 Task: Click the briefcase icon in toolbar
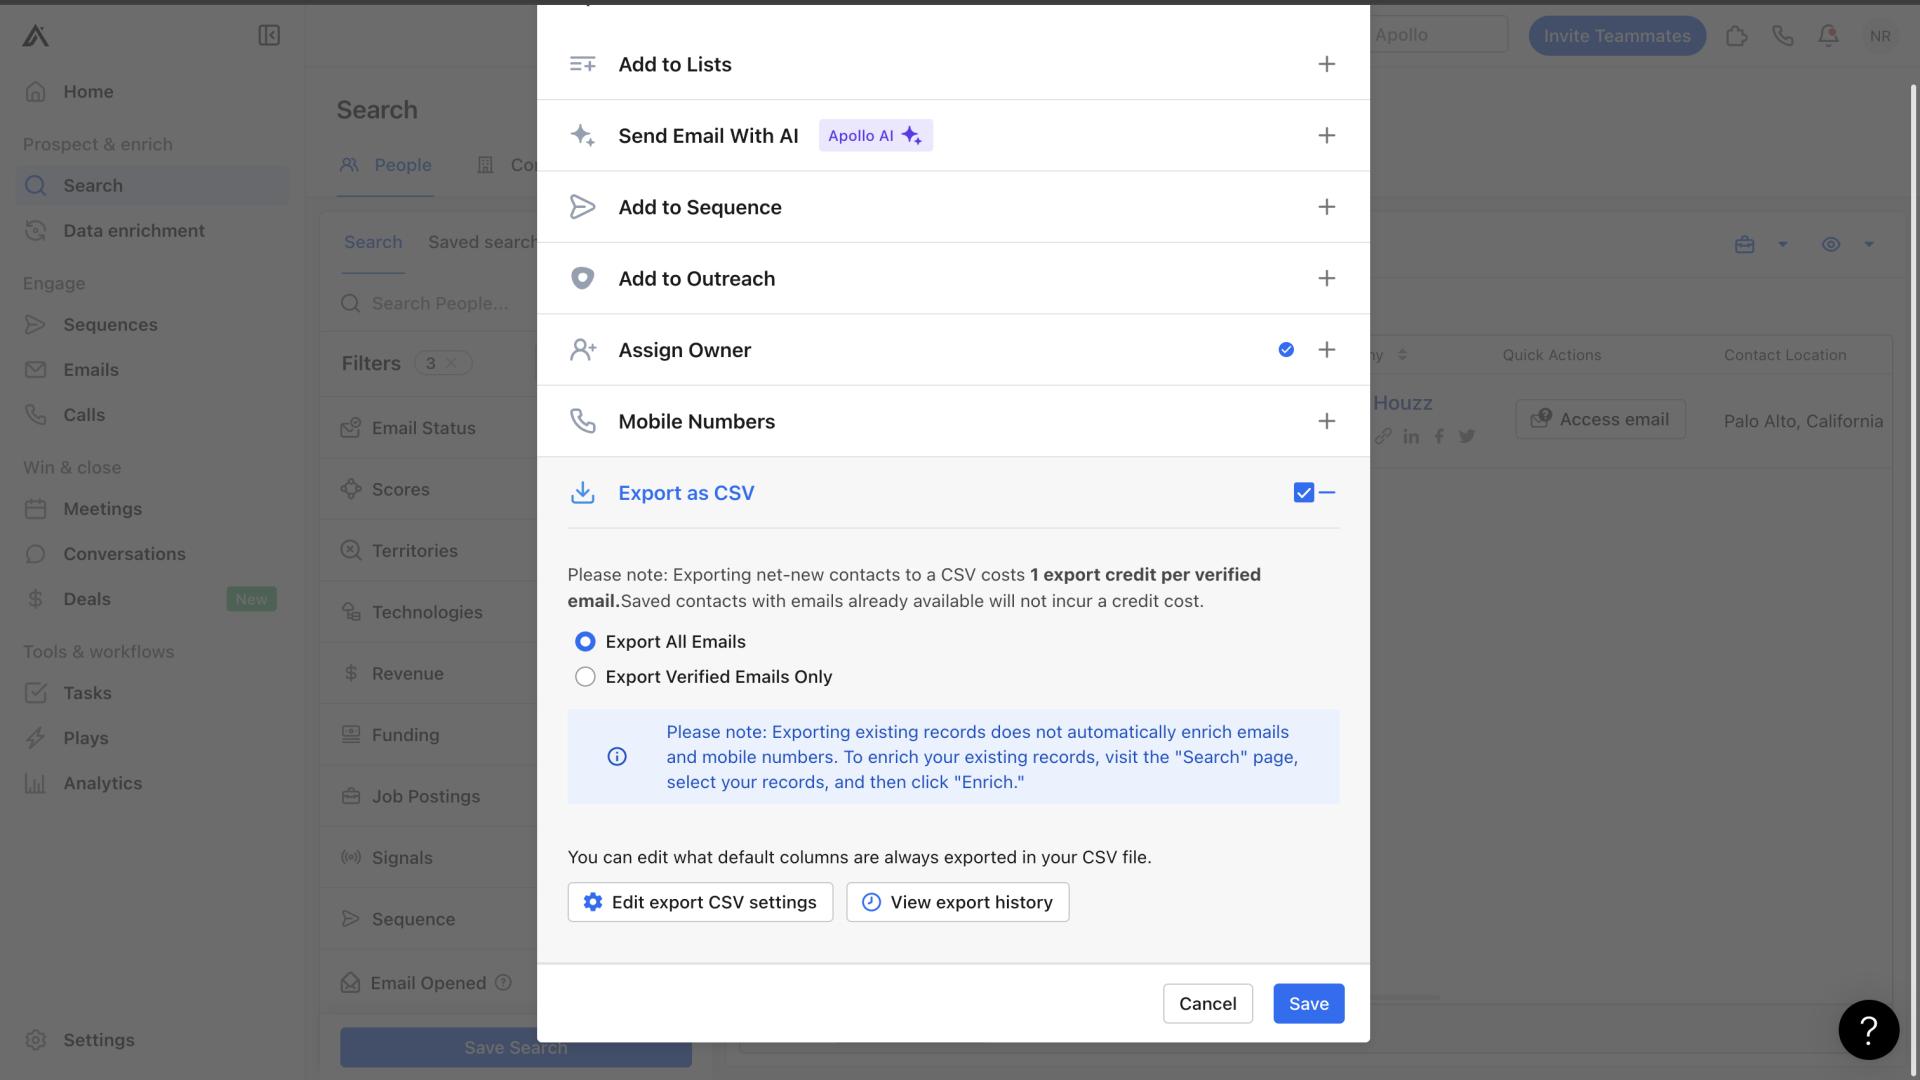pyautogui.click(x=1744, y=244)
